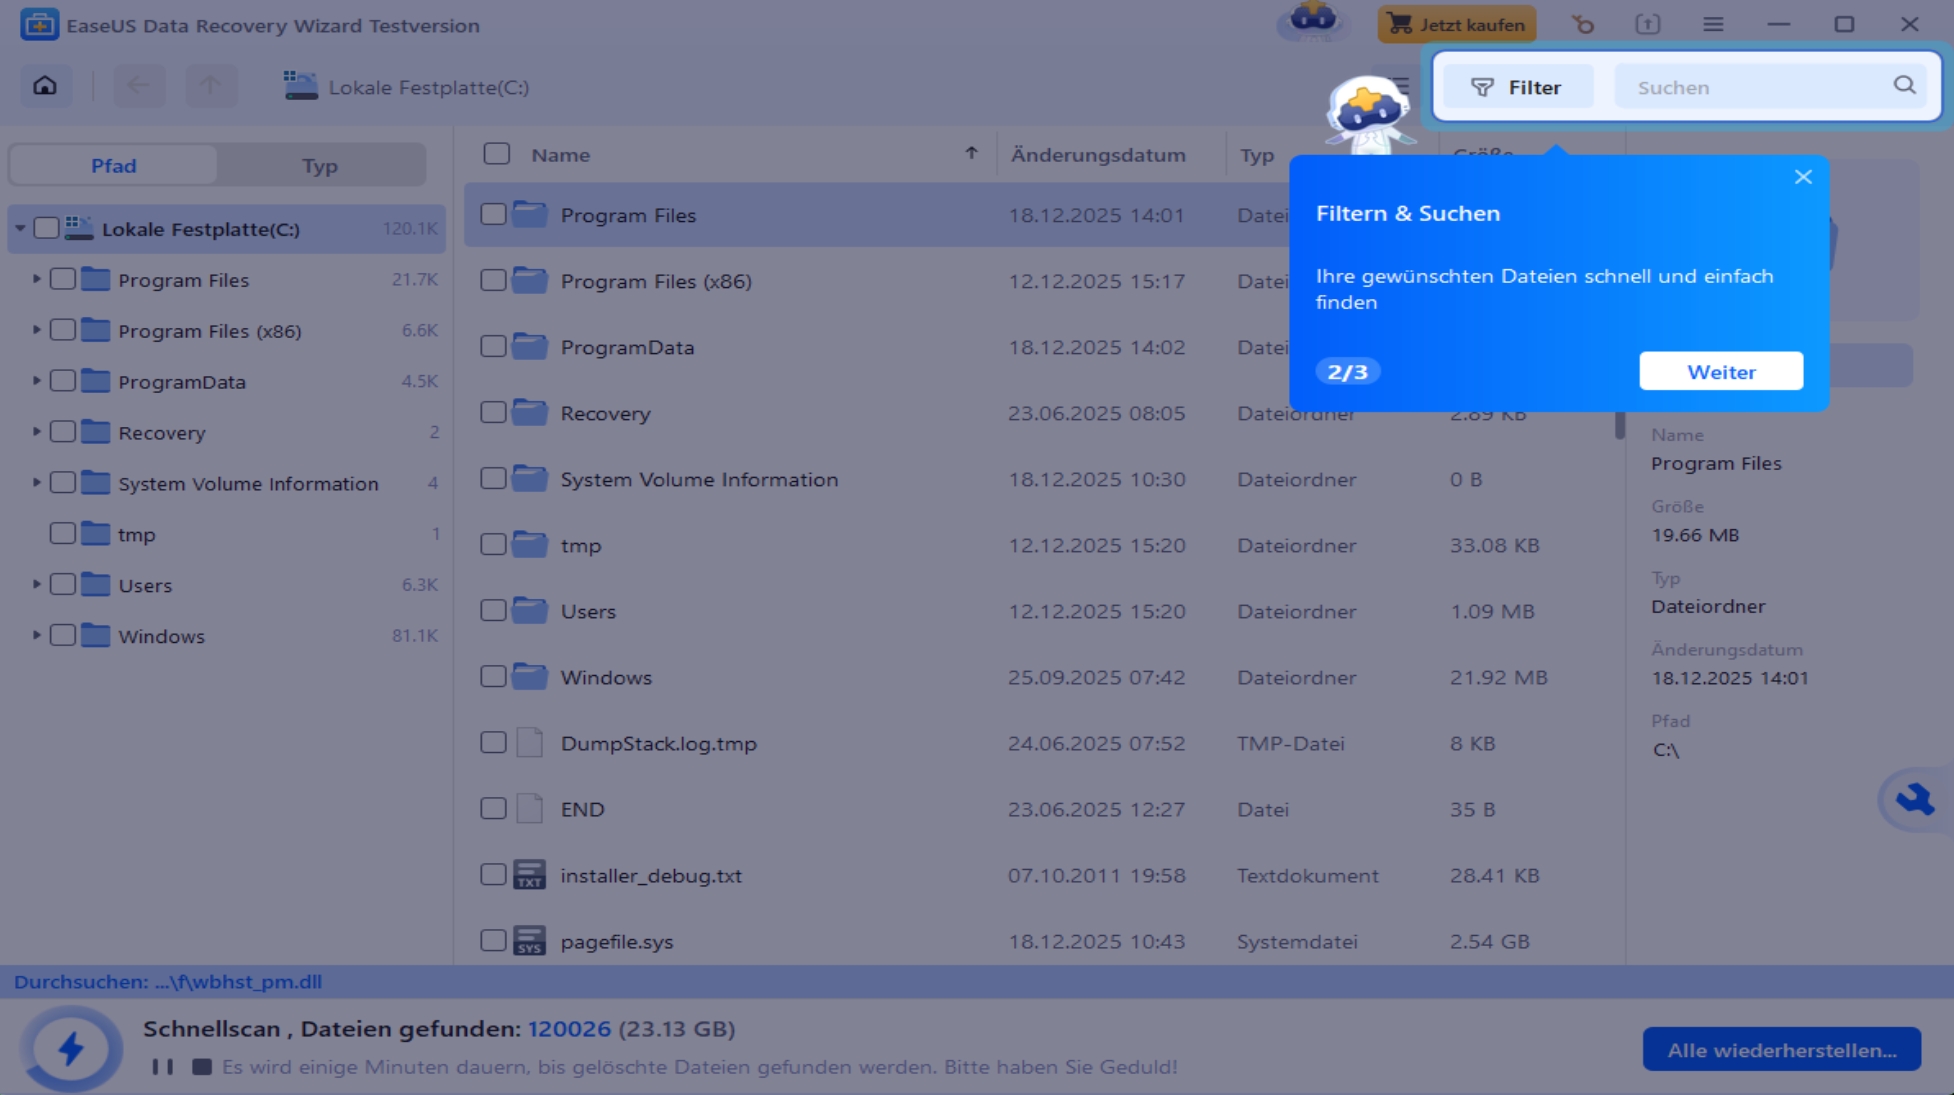Open the hamburger menu in title bar
This screenshot has width=1954, height=1095.
pyautogui.click(x=1713, y=24)
